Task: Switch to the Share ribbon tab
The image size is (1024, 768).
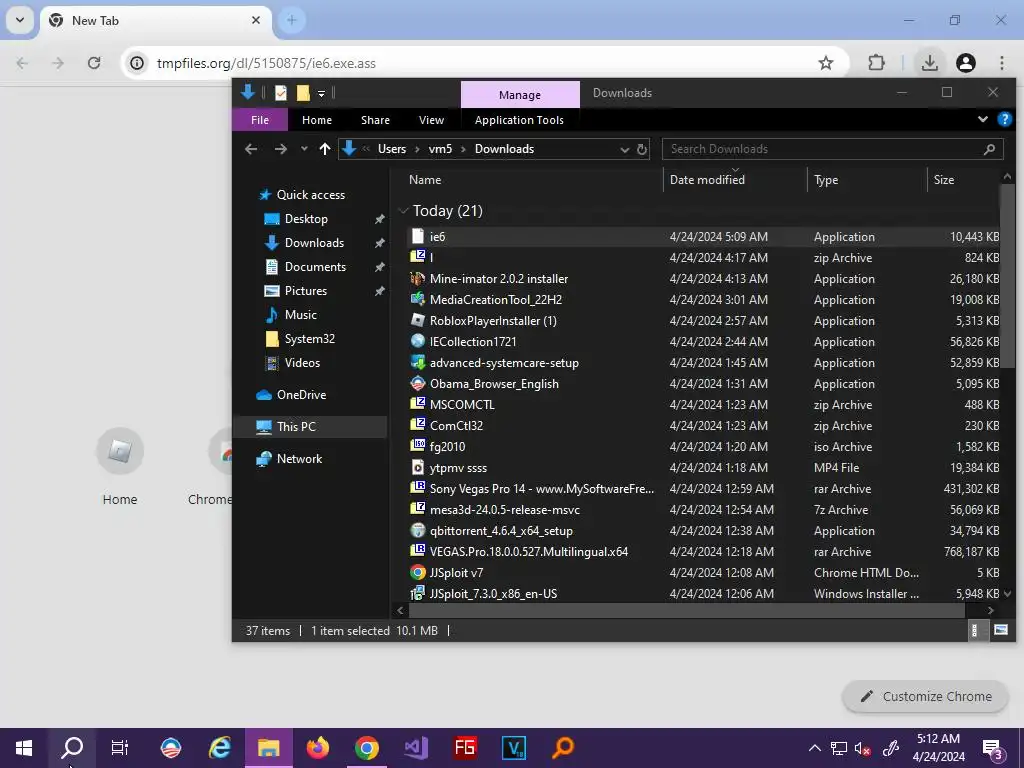Action: click(x=376, y=120)
